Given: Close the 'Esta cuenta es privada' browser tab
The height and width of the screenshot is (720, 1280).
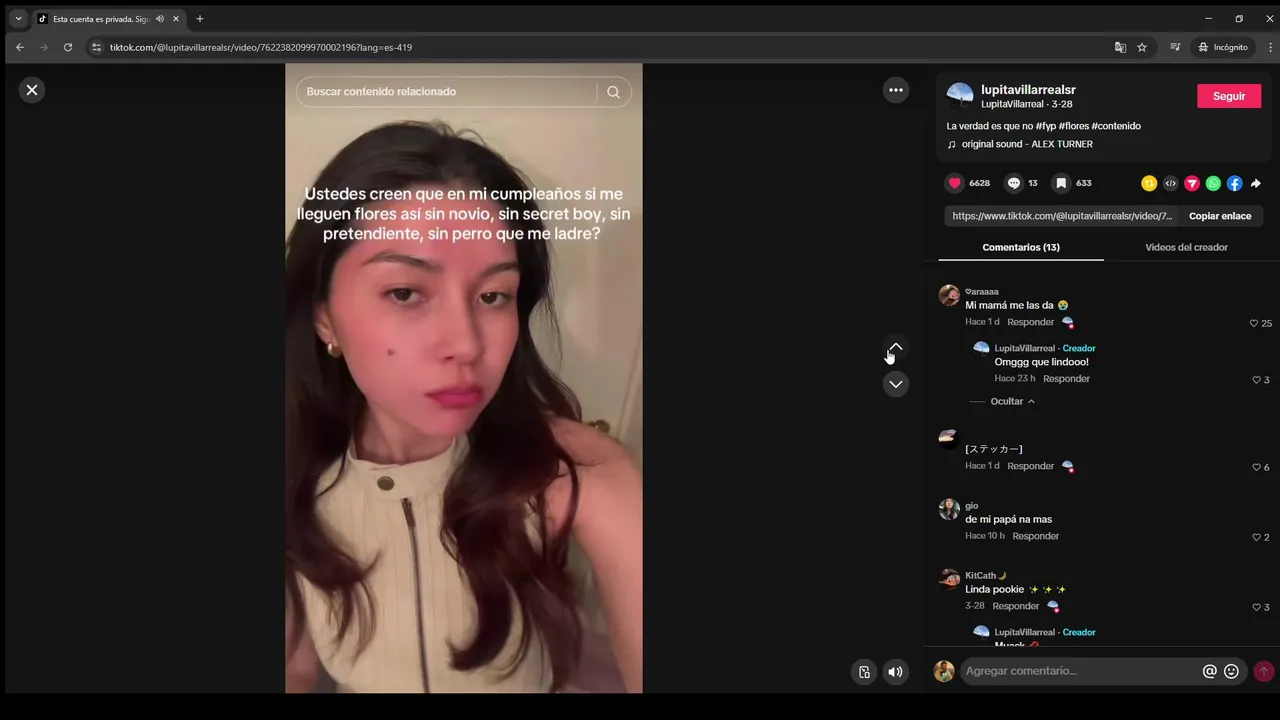Looking at the screenshot, I should 176,19.
